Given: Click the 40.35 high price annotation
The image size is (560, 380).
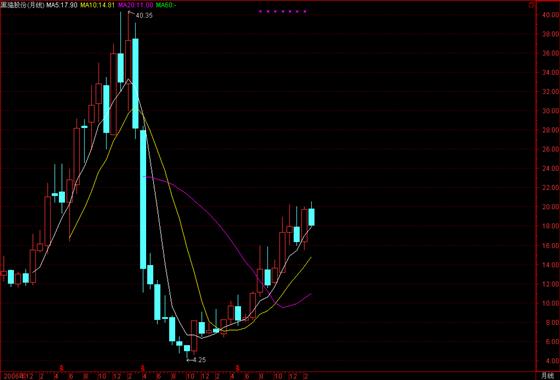Looking at the screenshot, I should [x=144, y=15].
